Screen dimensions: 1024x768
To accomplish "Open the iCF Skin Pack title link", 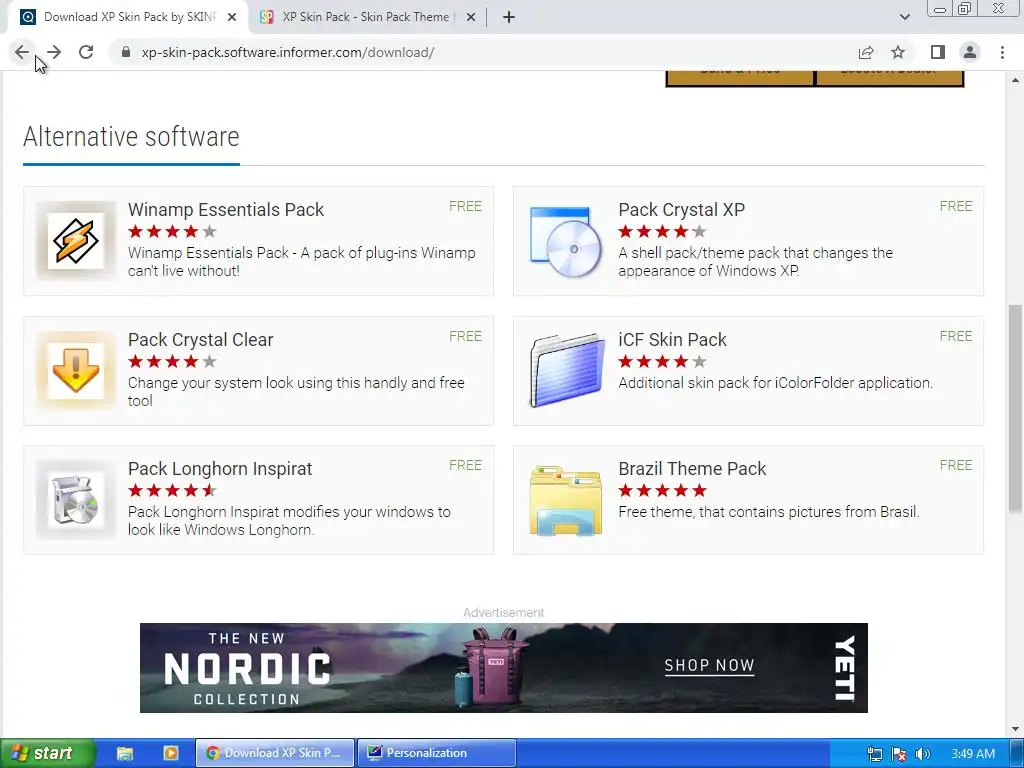I will coord(673,340).
